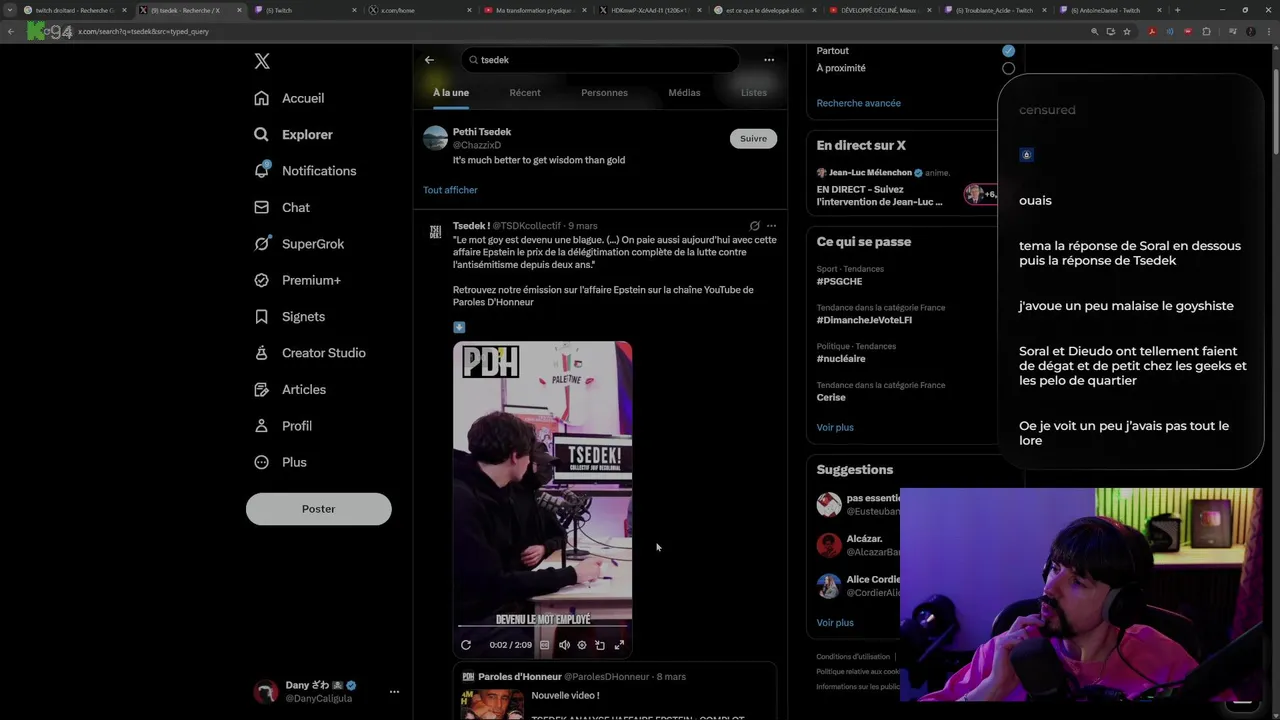Viewport: 1280px width, 720px height.
Task: Open Pethi Tsedek profile avatar
Action: pyautogui.click(x=435, y=138)
